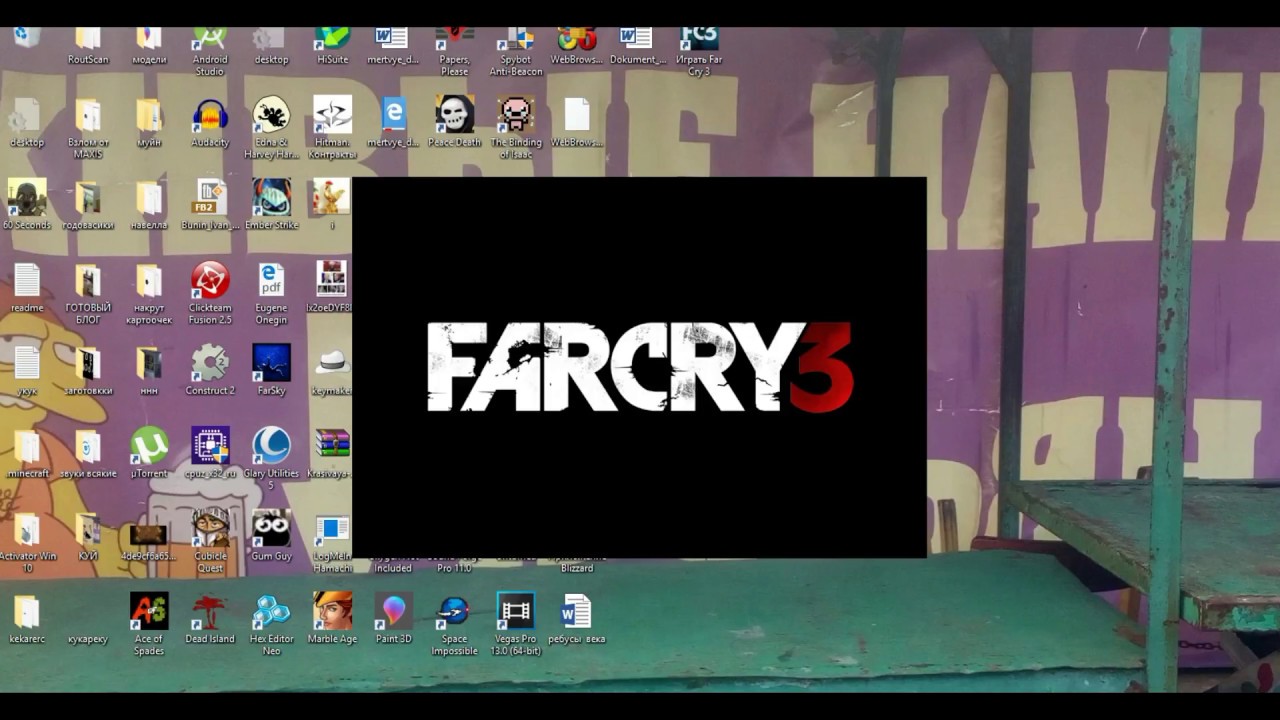Select the readme text file

coord(27,288)
